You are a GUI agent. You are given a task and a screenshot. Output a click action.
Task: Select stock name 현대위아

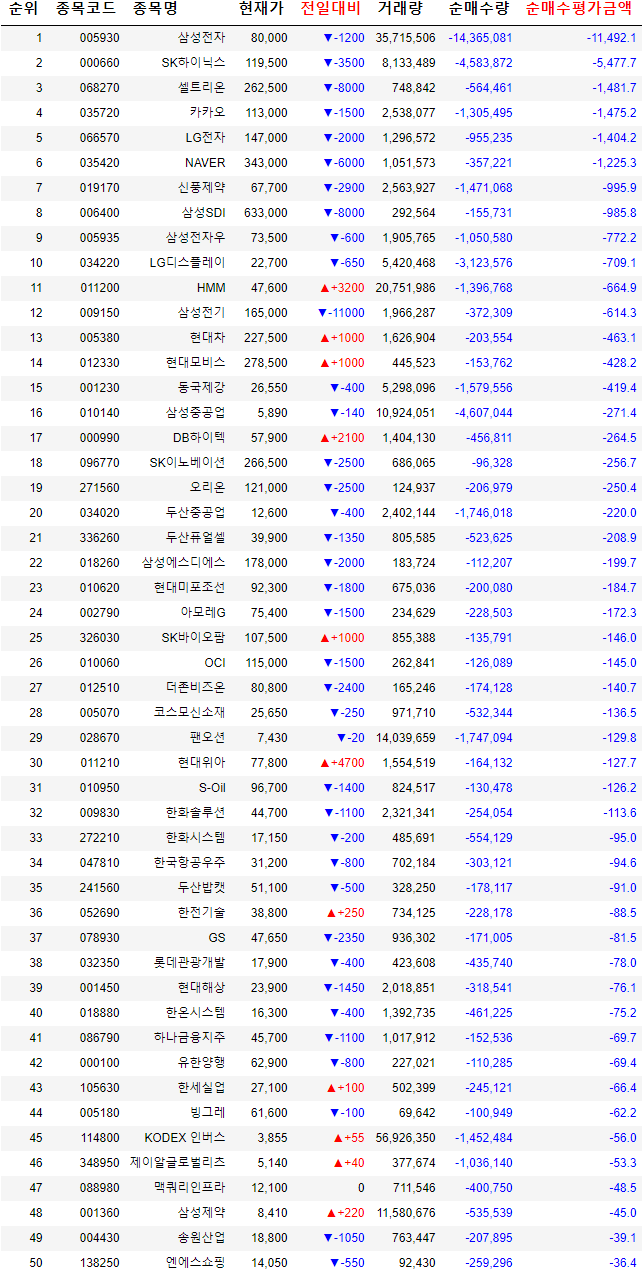203,763
